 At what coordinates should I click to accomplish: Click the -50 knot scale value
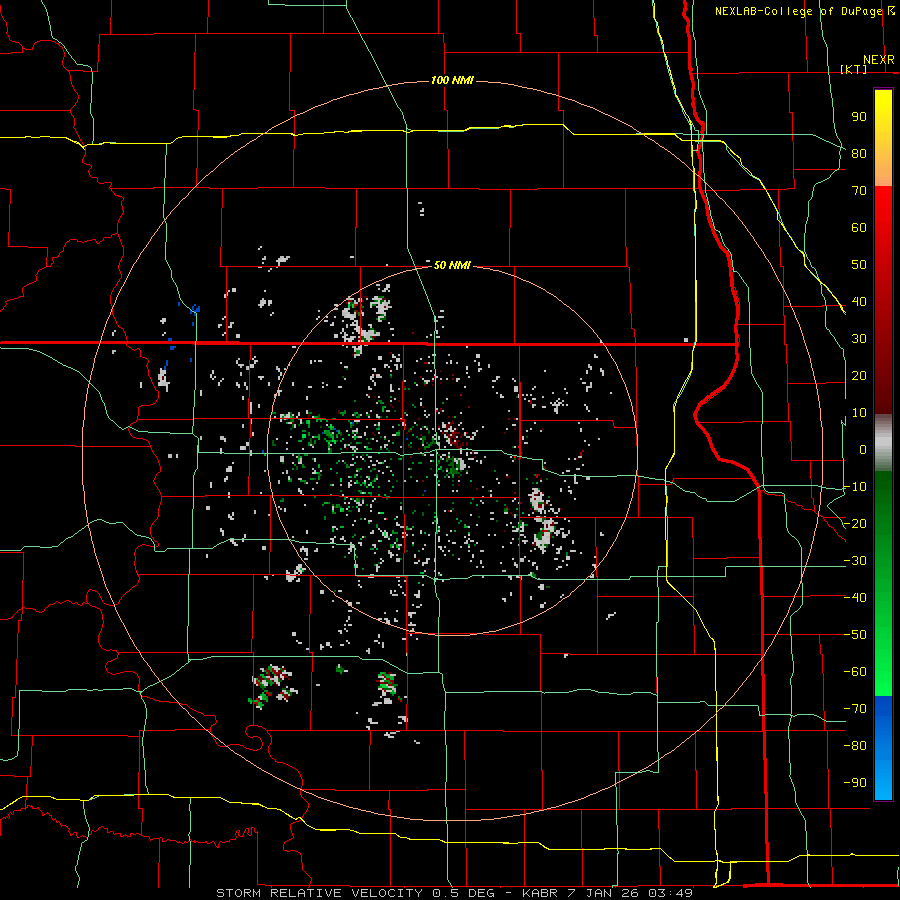(x=855, y=635)
